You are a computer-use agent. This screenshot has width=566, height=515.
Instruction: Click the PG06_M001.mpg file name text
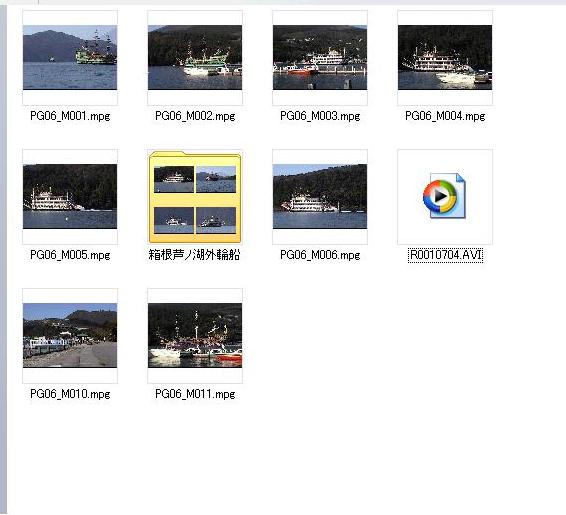coord(70,116)
